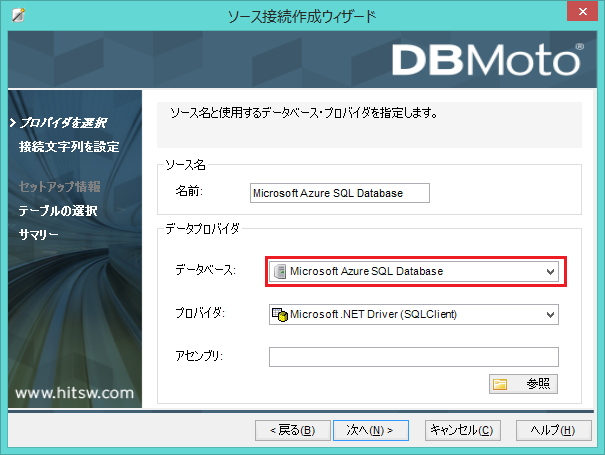
Task: Click the データプロバイダ group box title
Action: pos(203,229)
